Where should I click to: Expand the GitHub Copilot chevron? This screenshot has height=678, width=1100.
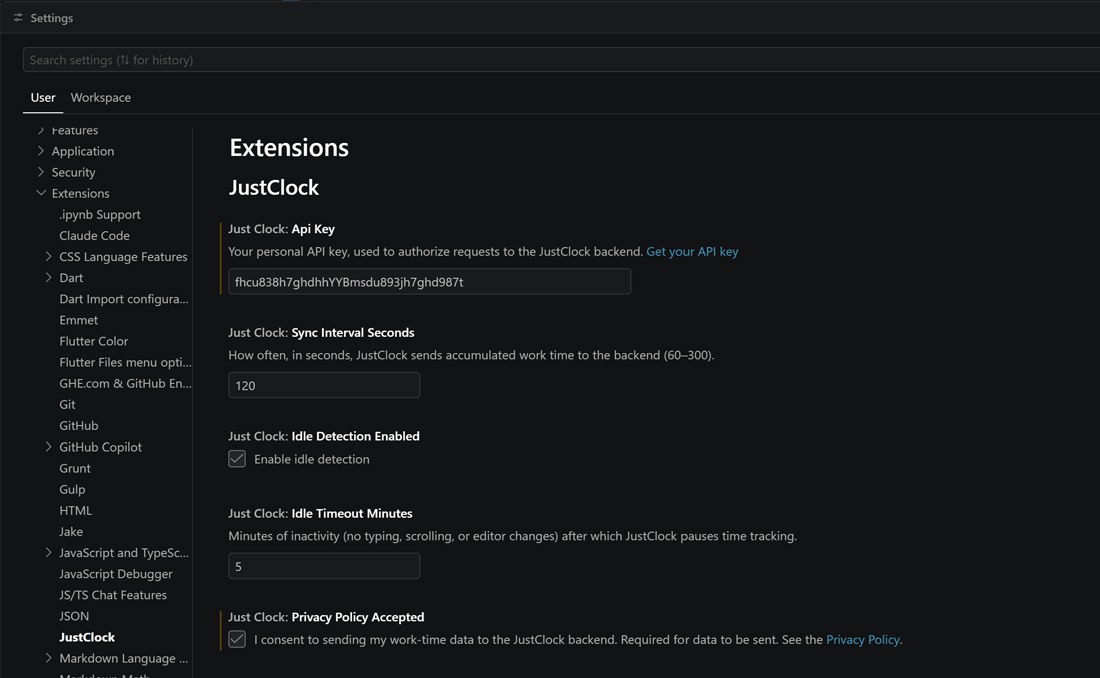tap(48, 447)
